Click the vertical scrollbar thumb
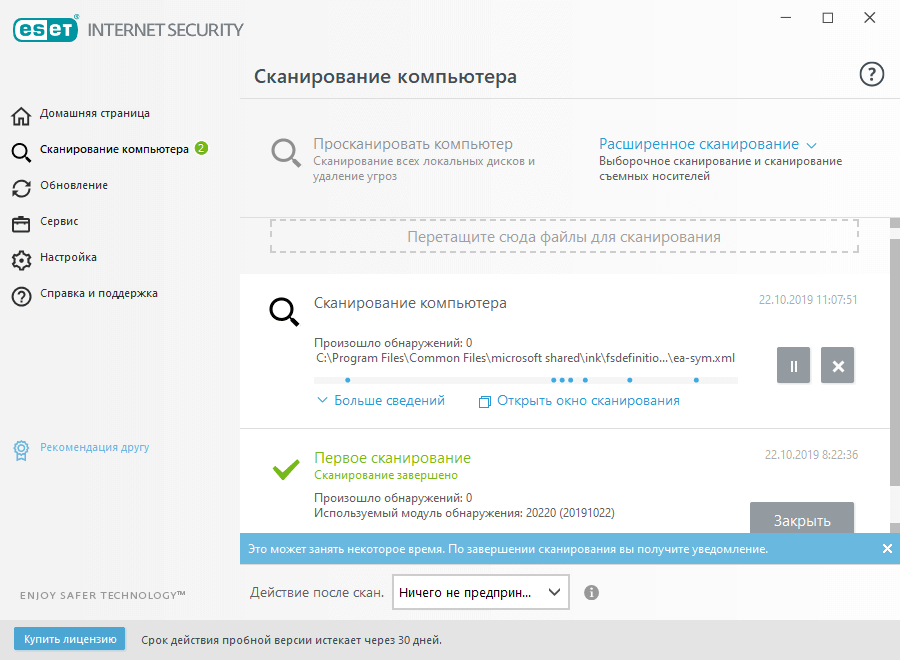 click(x=894, y=363)
